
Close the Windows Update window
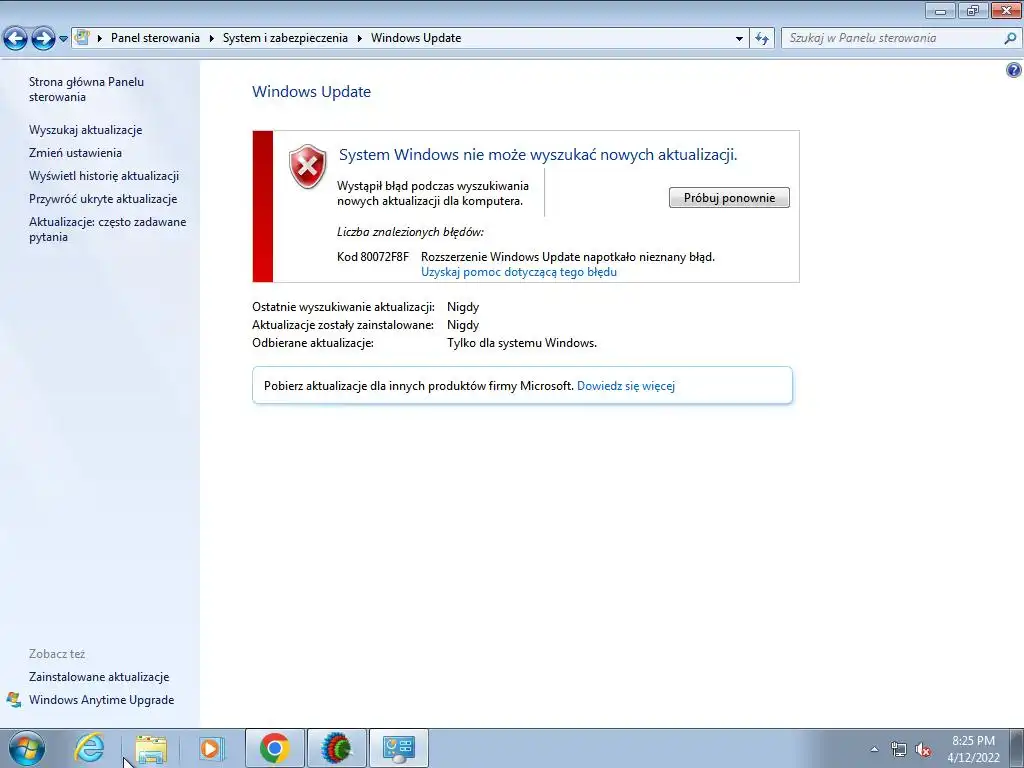click(1006, 10)
